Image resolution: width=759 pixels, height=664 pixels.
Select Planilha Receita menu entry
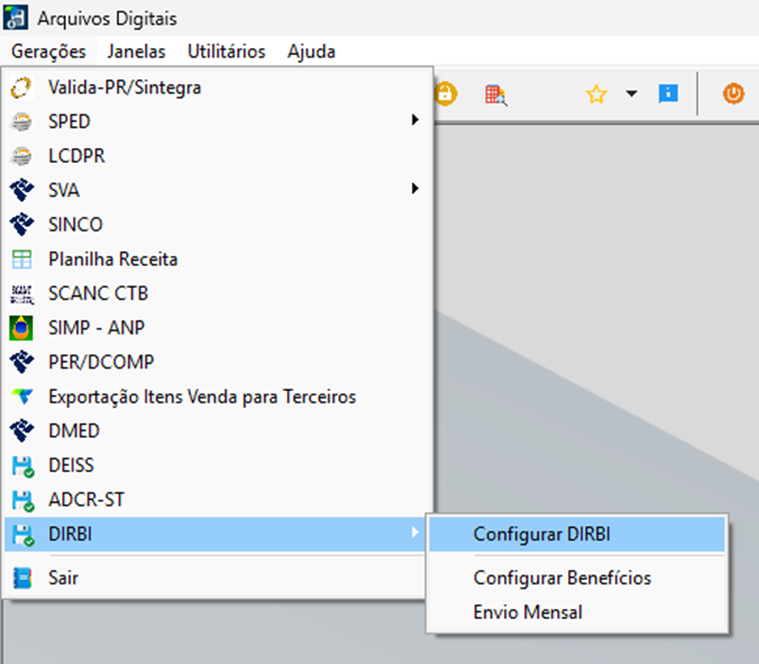(x=217, y=259)
